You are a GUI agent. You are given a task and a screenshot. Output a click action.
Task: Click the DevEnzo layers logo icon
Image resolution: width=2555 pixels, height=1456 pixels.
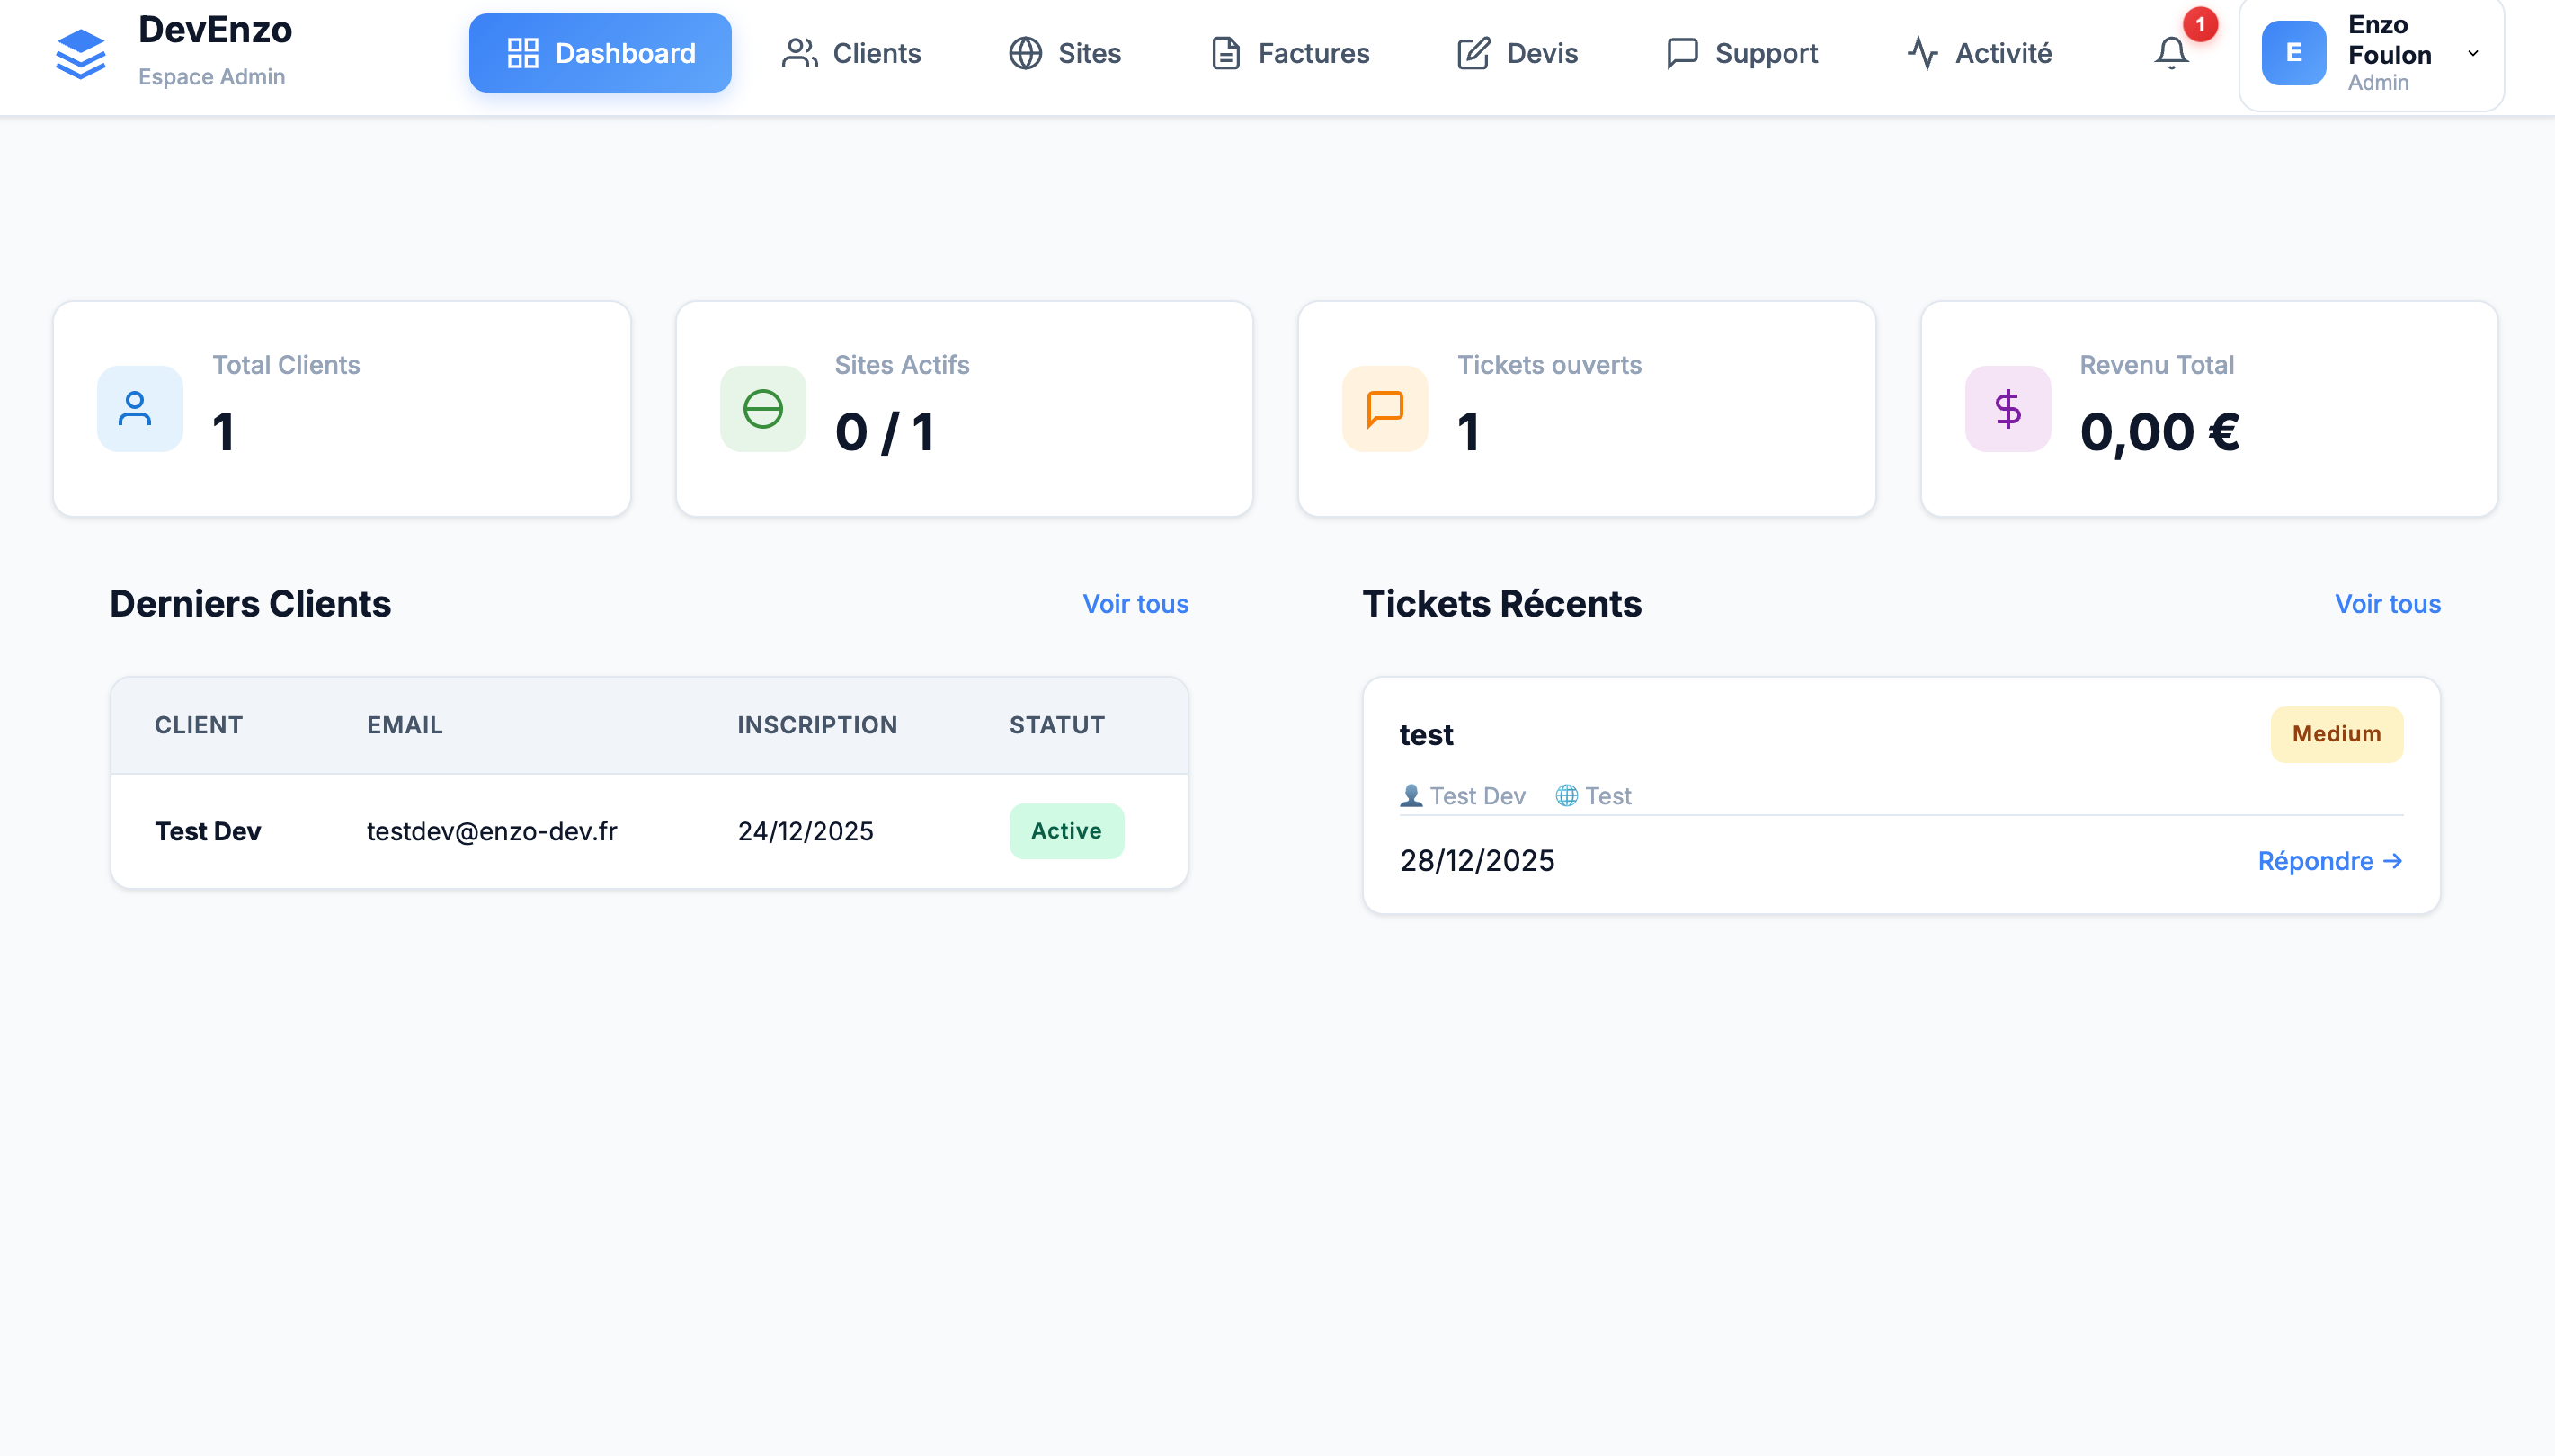(x=79, y=54)
